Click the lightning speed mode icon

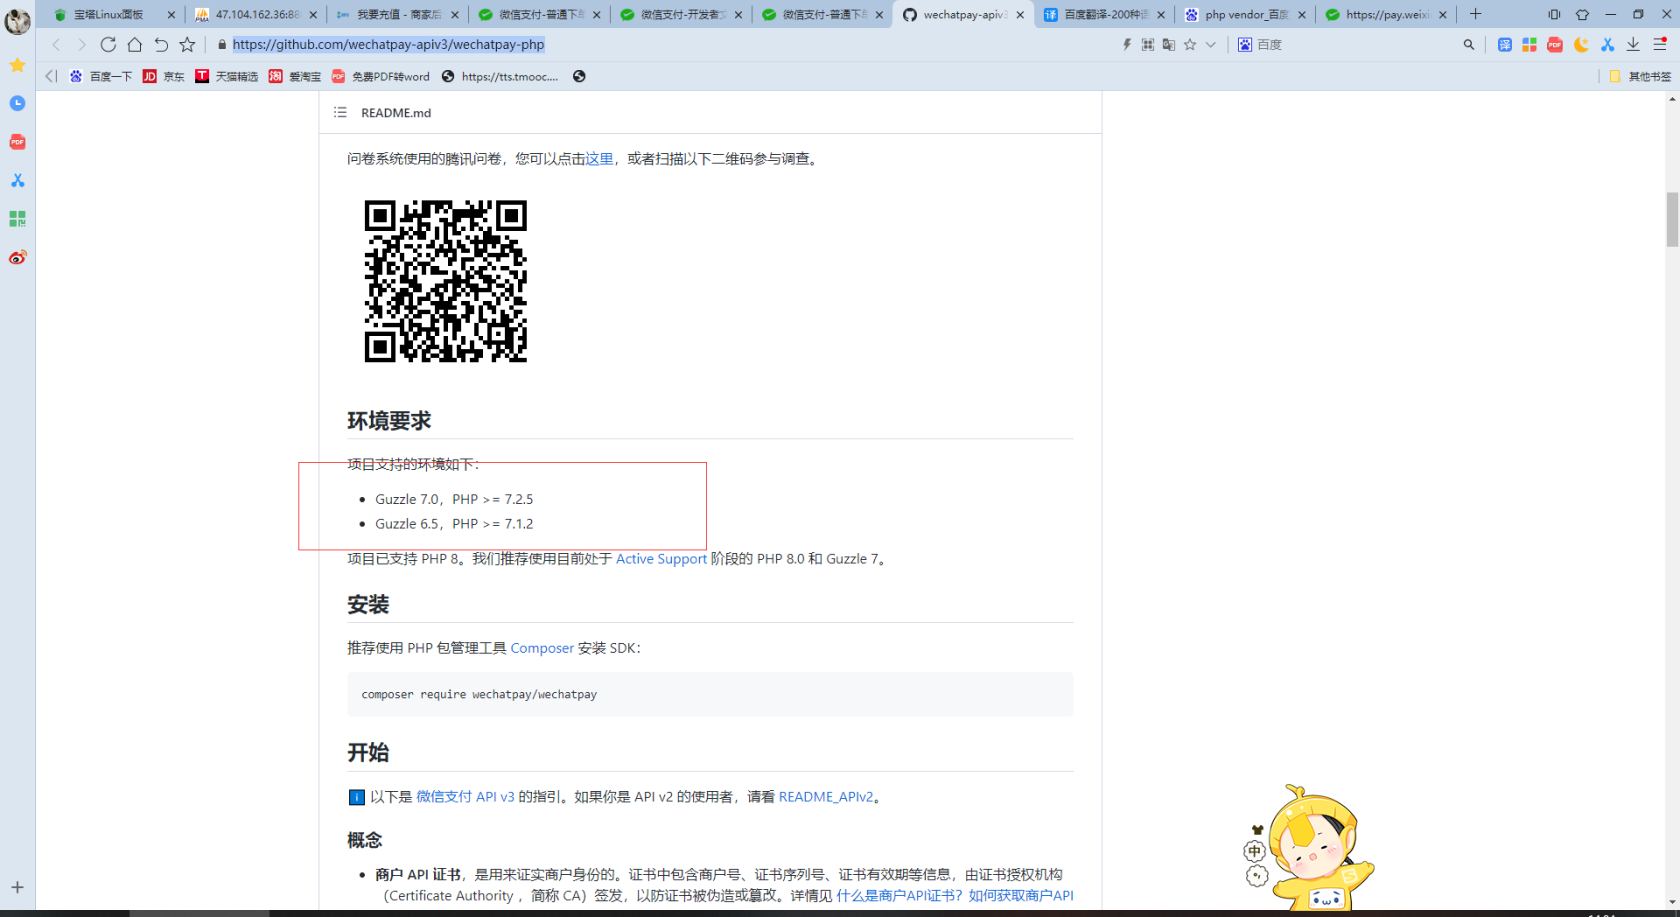(x=1127, y=44)
